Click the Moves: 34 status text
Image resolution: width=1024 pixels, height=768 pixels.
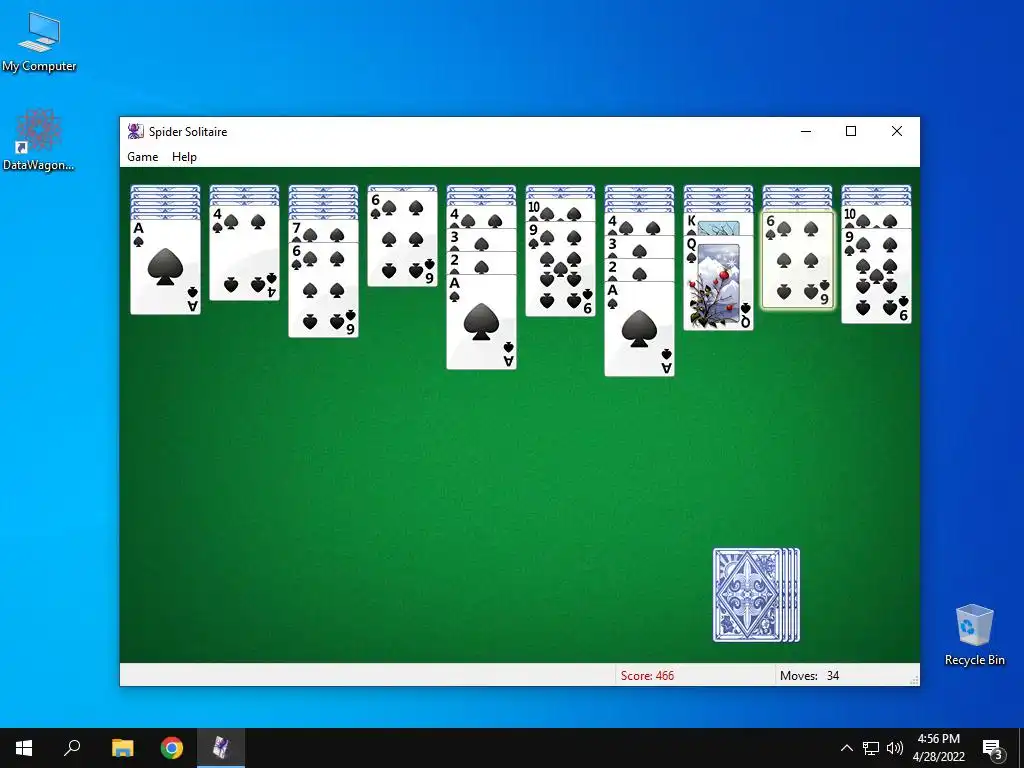[809, 675]
